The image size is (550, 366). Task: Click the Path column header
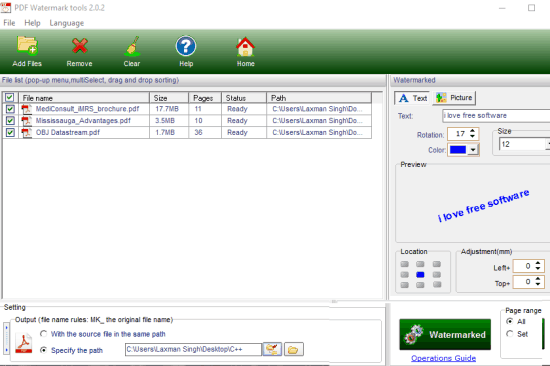click(x=319, y=98)
